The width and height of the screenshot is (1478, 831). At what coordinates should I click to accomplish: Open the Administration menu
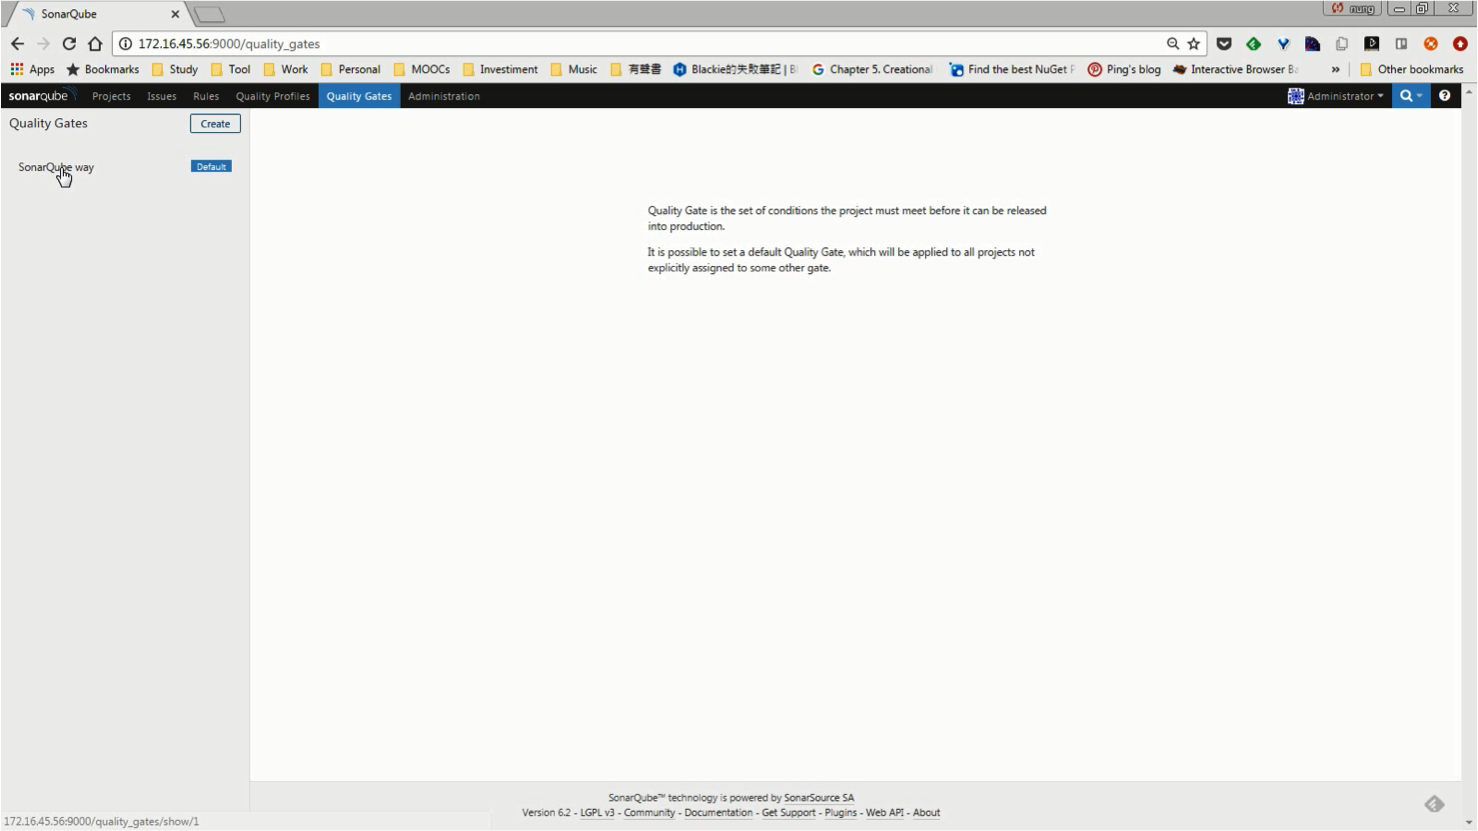444,96
